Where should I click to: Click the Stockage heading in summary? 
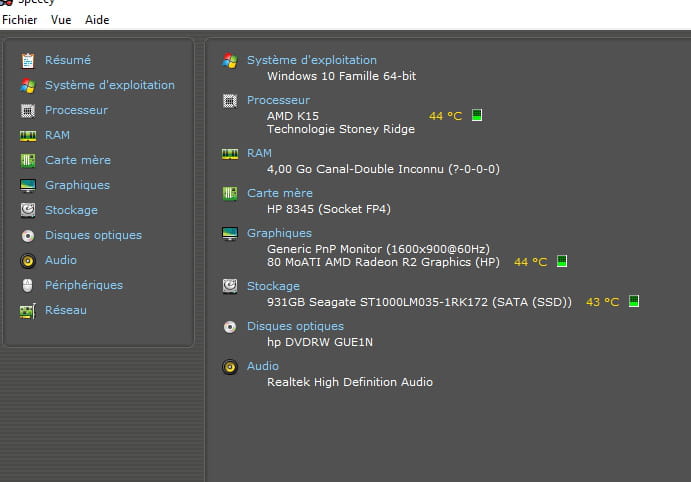pos(273,286)
